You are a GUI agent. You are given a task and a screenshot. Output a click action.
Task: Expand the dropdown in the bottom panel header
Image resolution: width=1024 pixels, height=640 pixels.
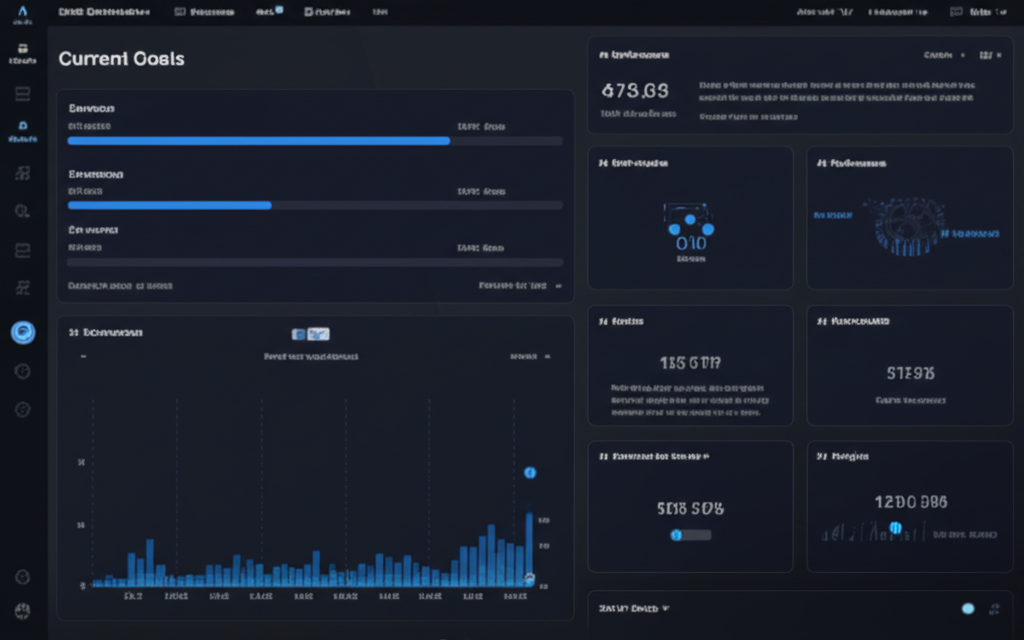pos(634,609)
